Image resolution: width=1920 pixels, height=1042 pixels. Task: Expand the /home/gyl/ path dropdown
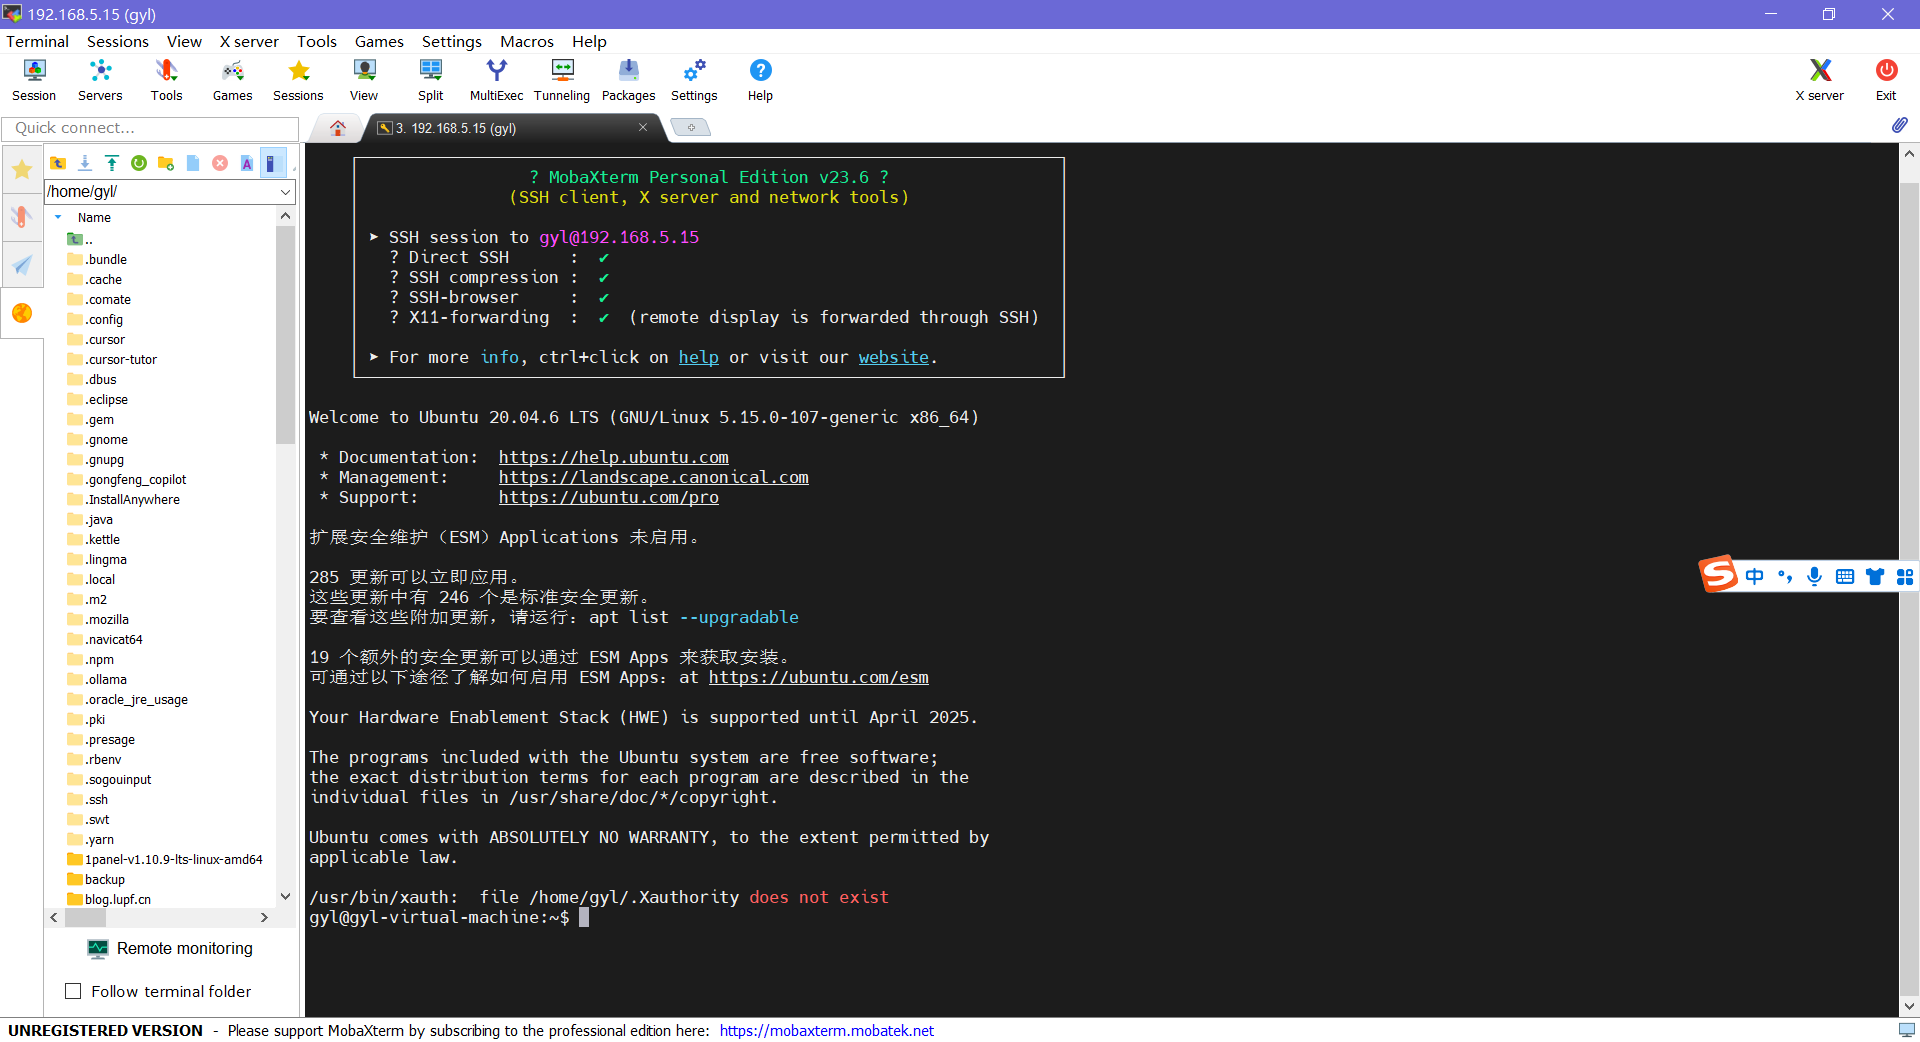pos(285,192)
